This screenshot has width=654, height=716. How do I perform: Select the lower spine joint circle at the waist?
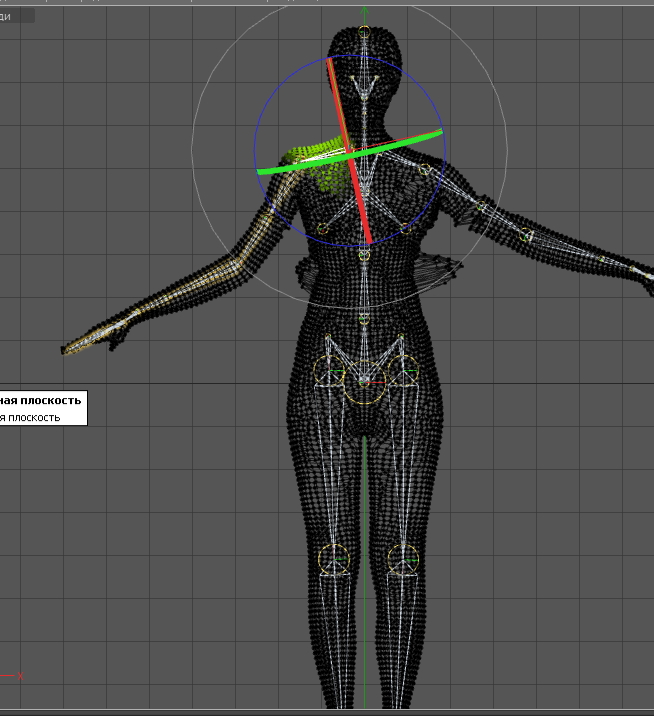pos(364,319)
